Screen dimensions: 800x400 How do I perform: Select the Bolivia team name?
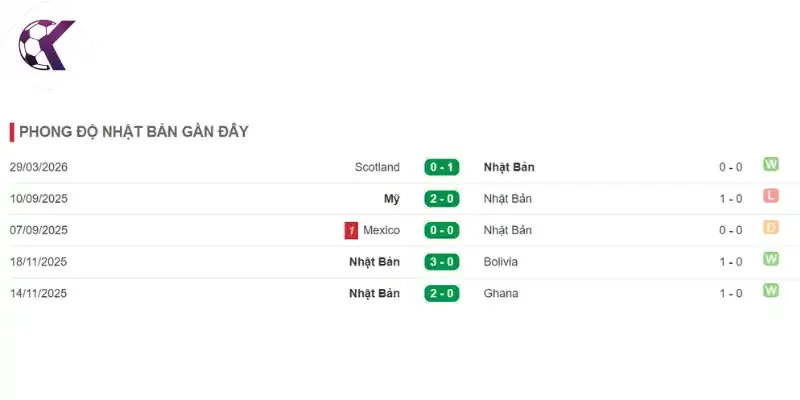click(501, 262)
